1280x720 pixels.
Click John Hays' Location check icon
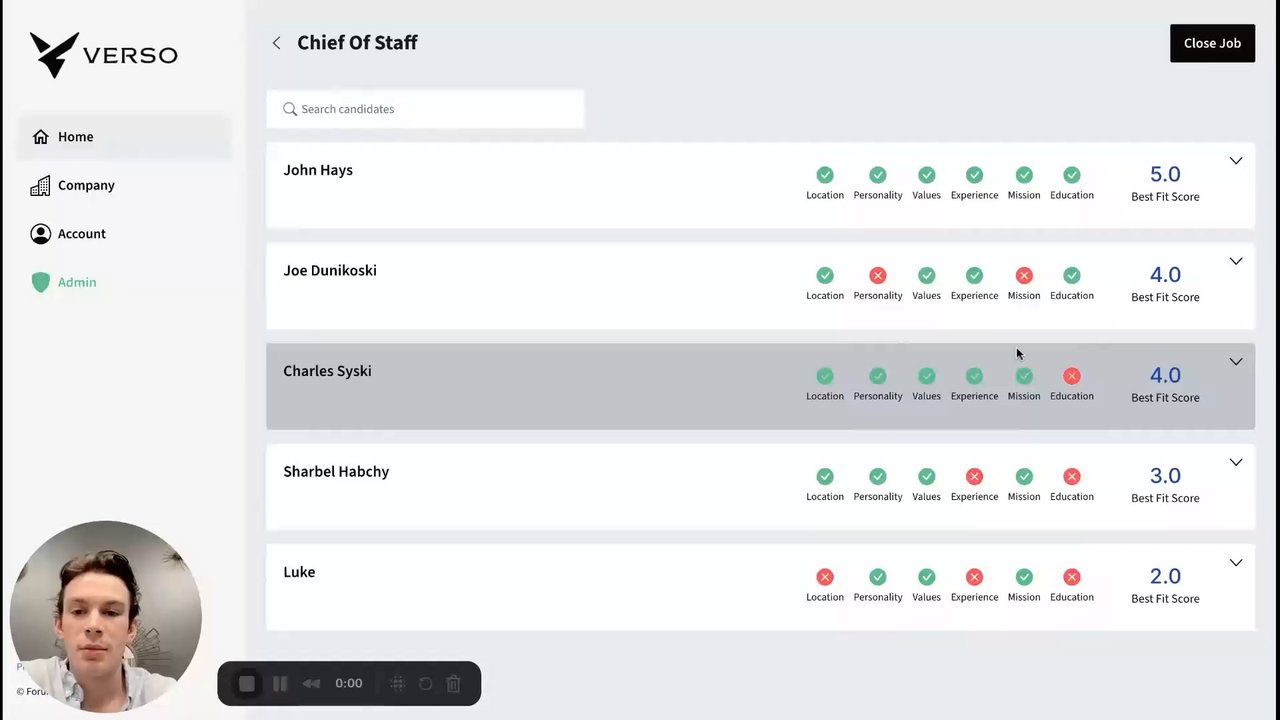(825, 175)
